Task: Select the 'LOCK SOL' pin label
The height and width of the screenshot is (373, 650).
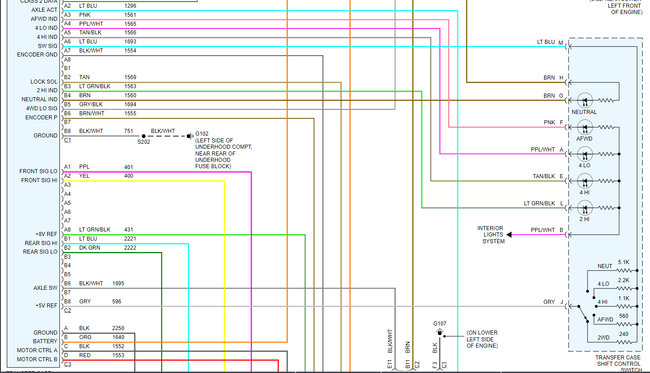Action: click(x=44, y=82)
